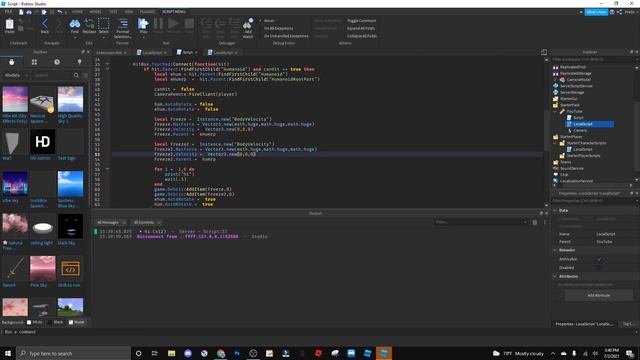The height and width of the screenshot is (360, 640).
Task: Open the Output filter dropdown arrow
Action: click(x=525, y=222)
